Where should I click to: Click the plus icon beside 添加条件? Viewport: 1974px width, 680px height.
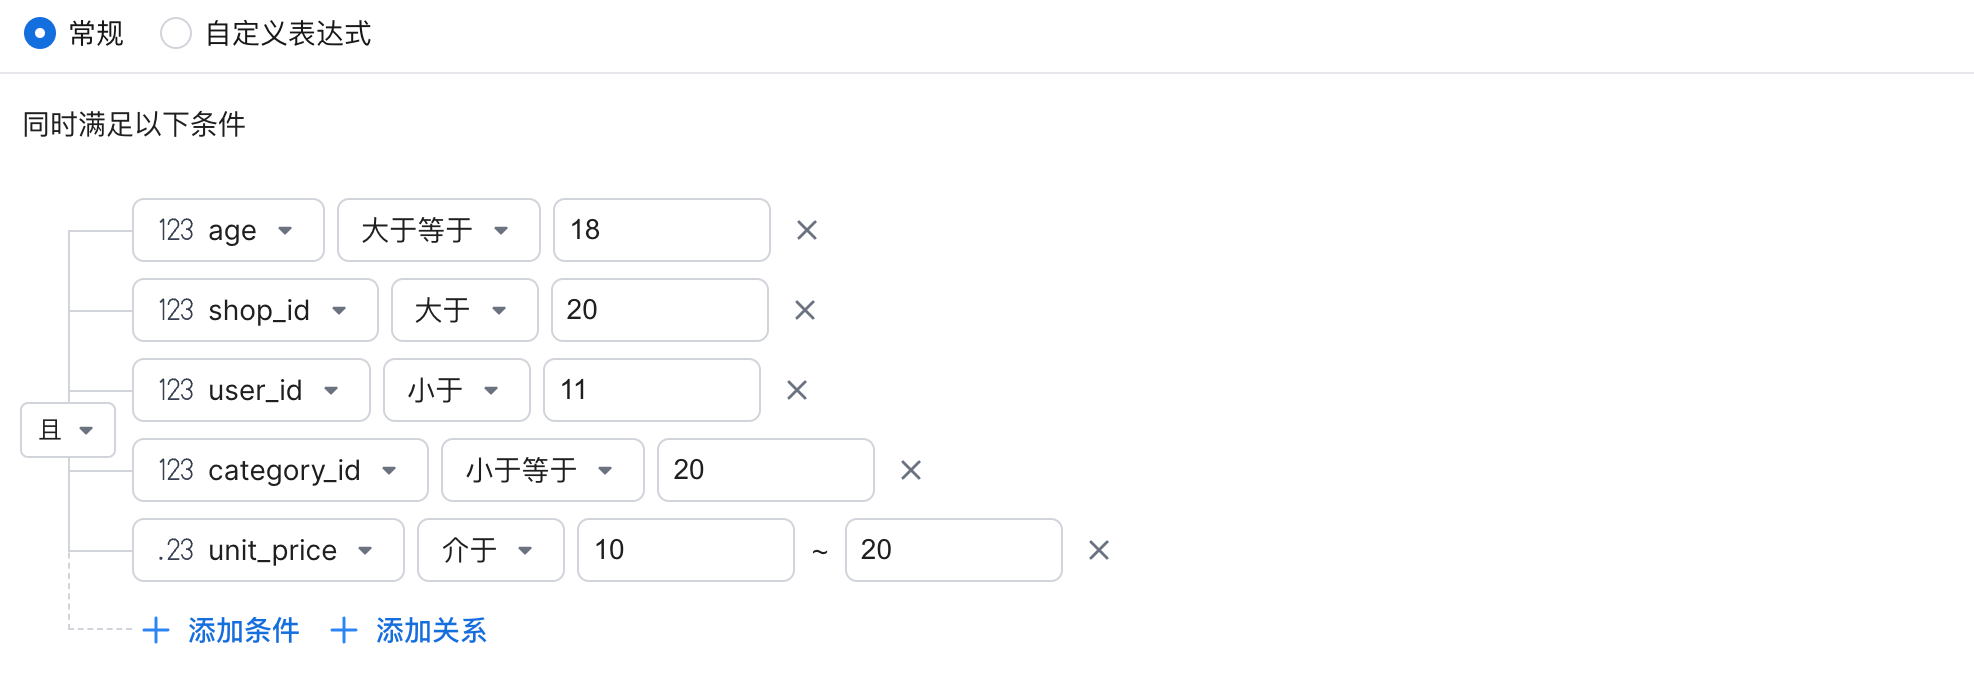point(155,630)
